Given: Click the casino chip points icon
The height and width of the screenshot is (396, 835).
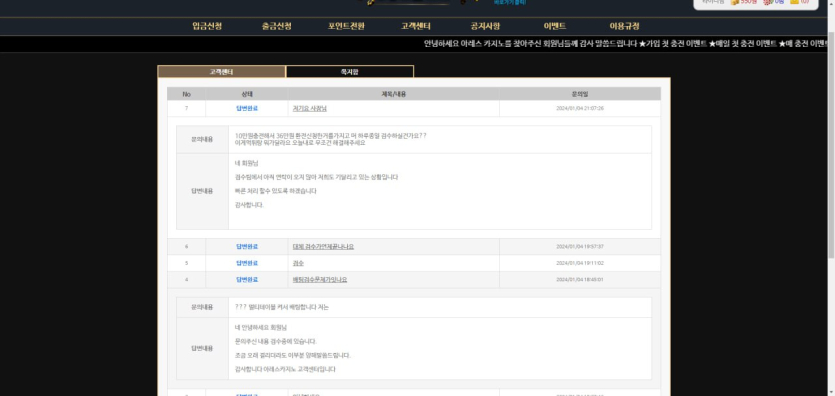Looking at the screenshot, I should [x=767, y=2].
